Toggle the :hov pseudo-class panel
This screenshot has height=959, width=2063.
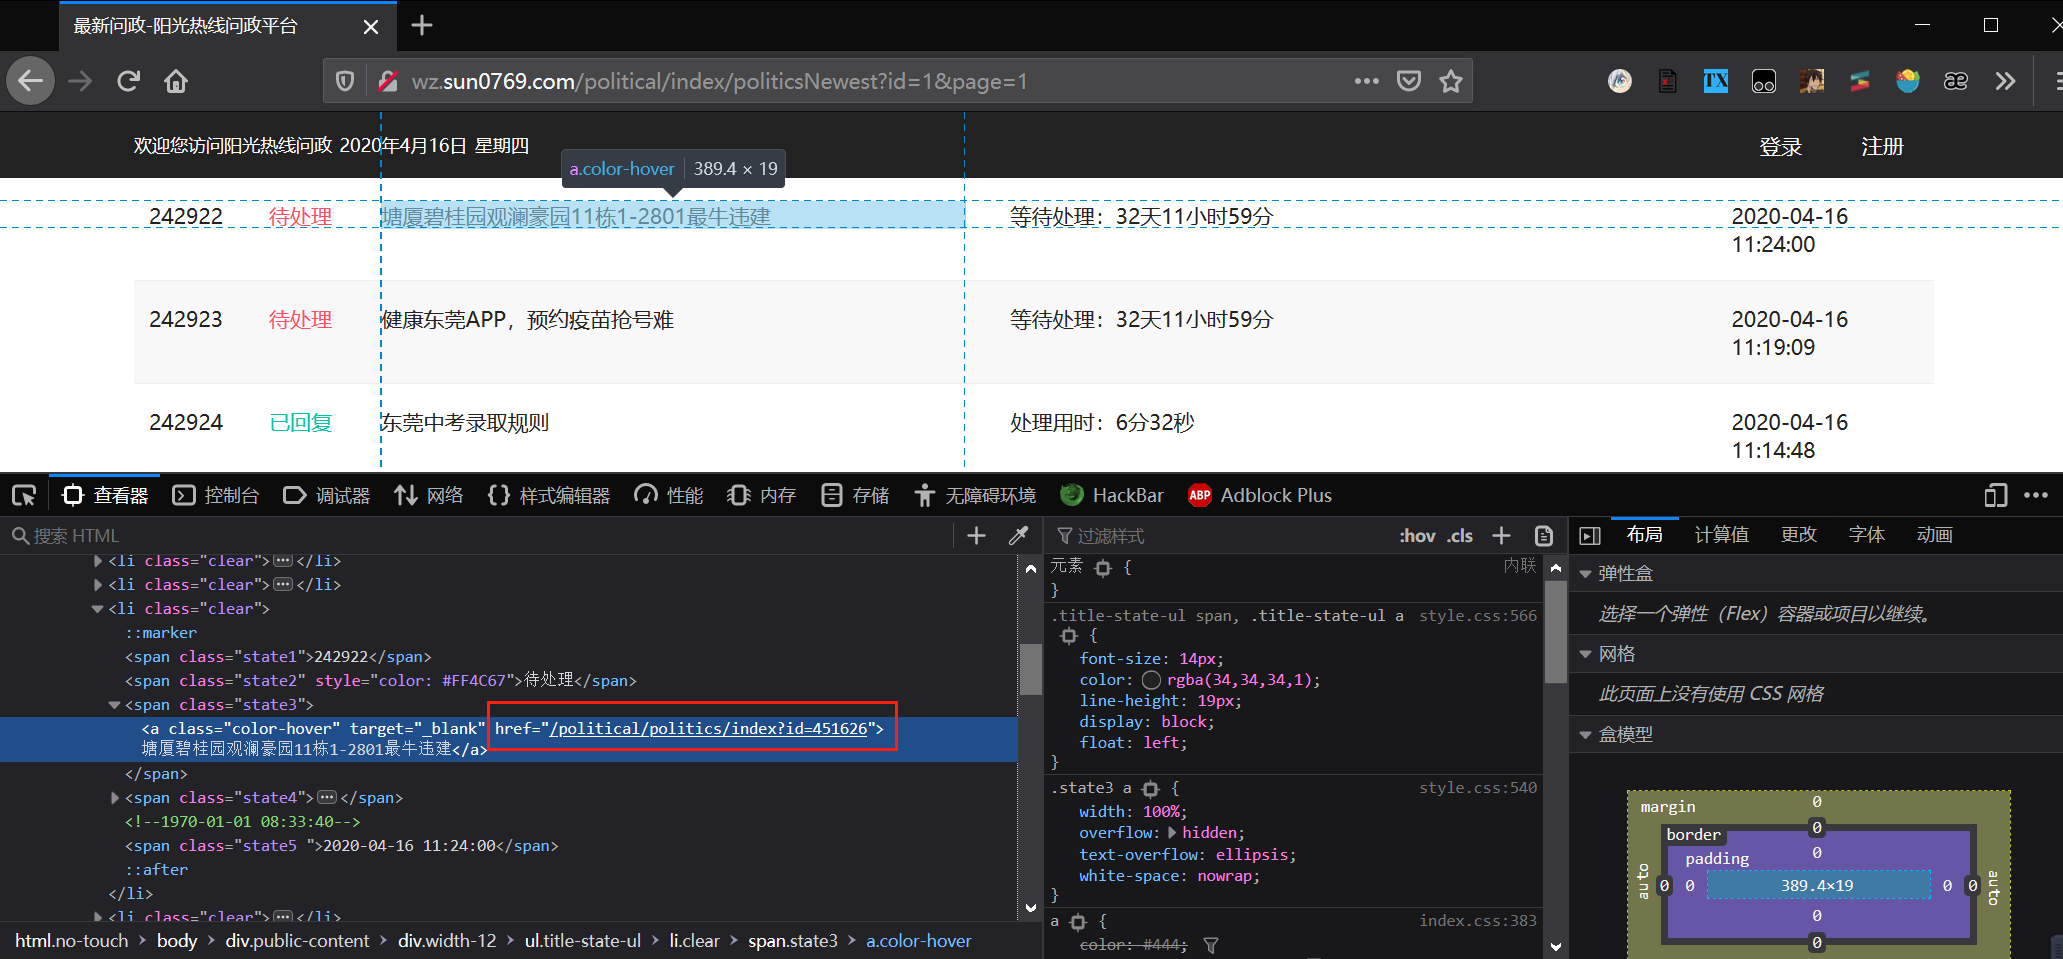[1417, 536]
